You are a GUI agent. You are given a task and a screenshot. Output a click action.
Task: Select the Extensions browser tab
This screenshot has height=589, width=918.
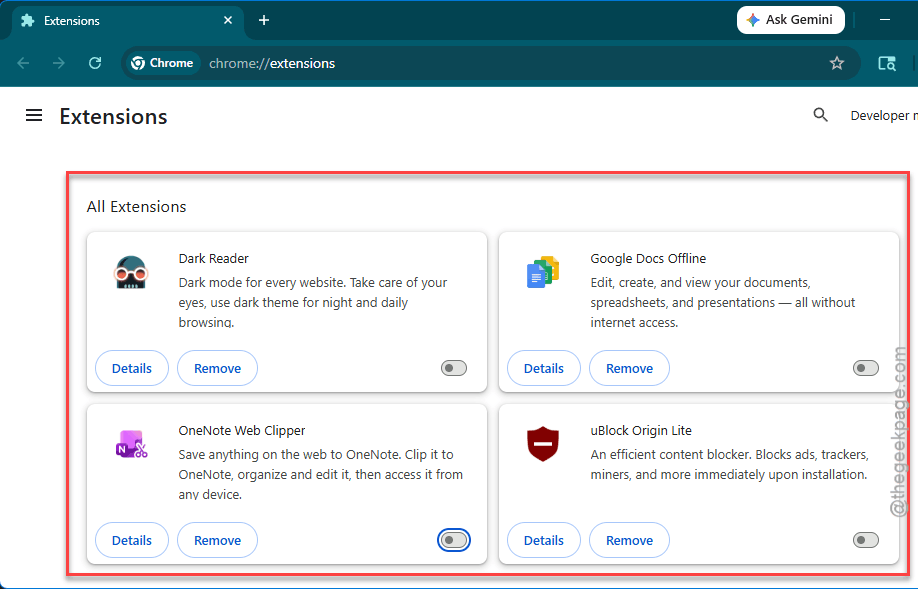[126, 20]
